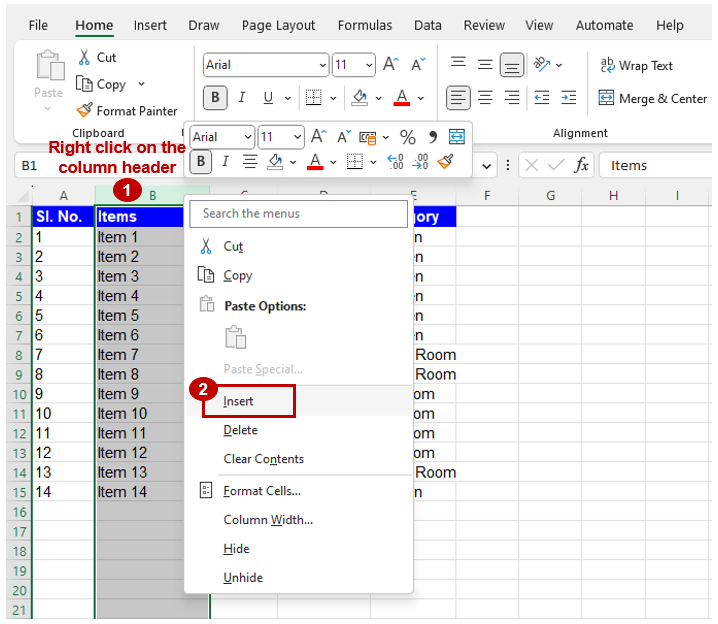Choose Format Cells... from context menu

point(299,491)
